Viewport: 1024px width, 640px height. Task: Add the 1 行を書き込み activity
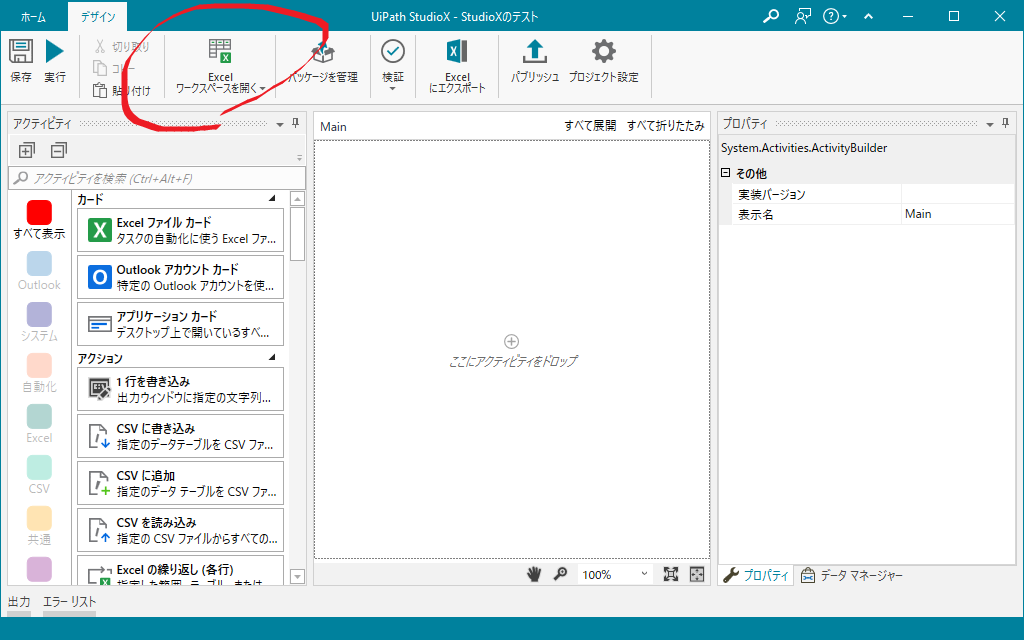(x=180, y=389)
